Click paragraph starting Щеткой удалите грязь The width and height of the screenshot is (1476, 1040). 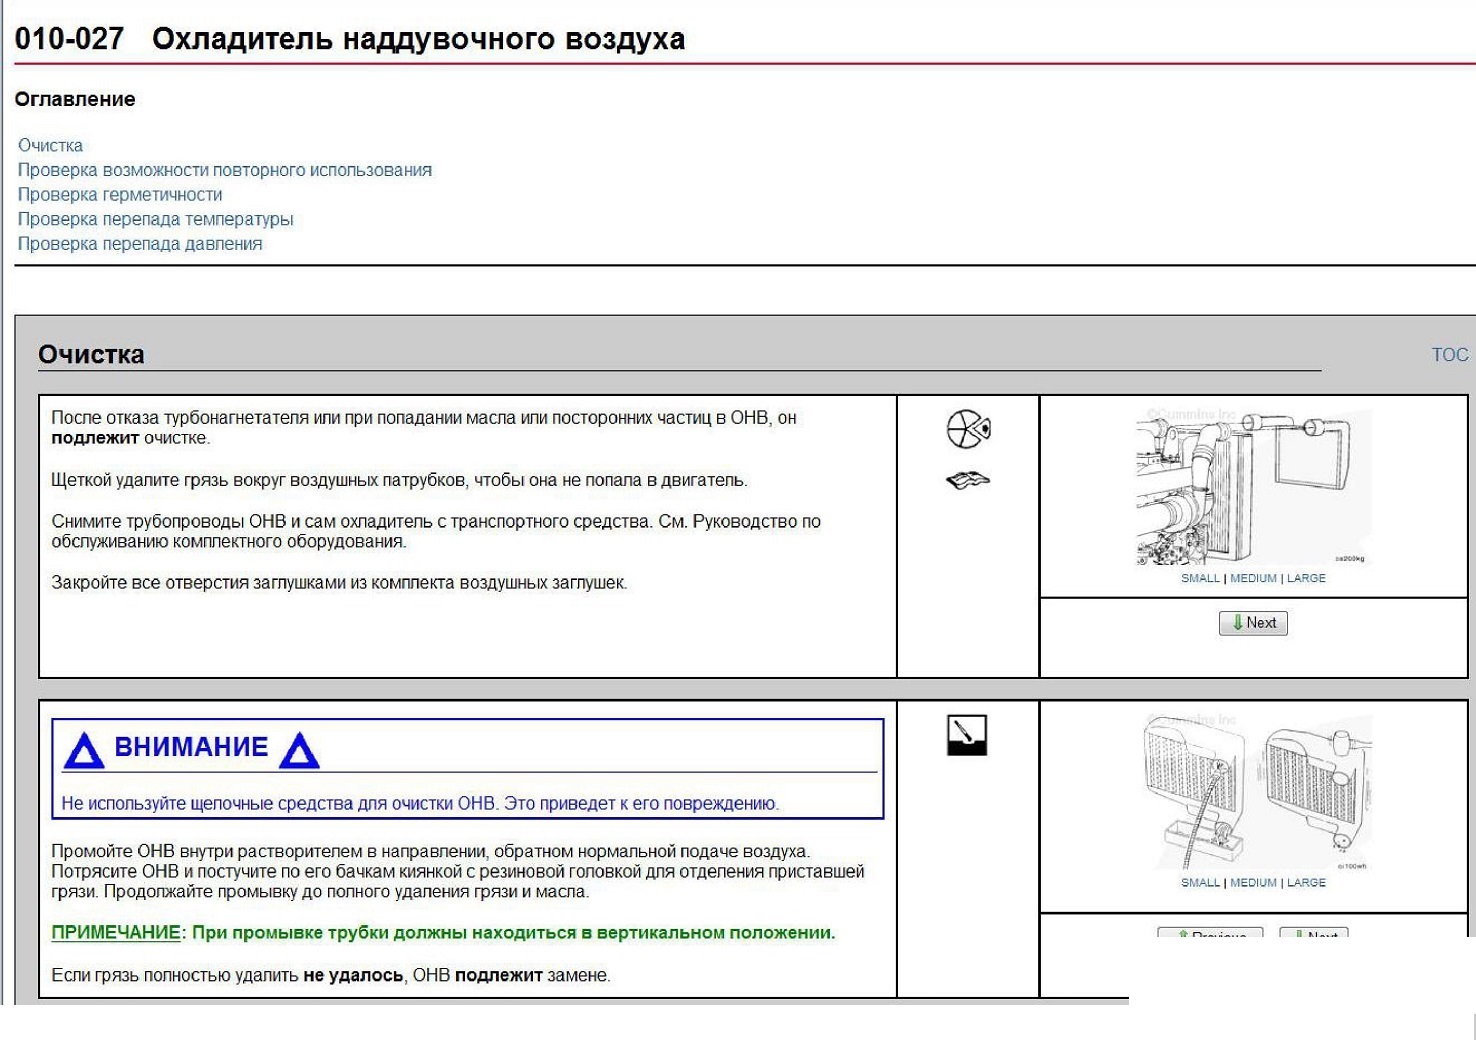[399, 481]
